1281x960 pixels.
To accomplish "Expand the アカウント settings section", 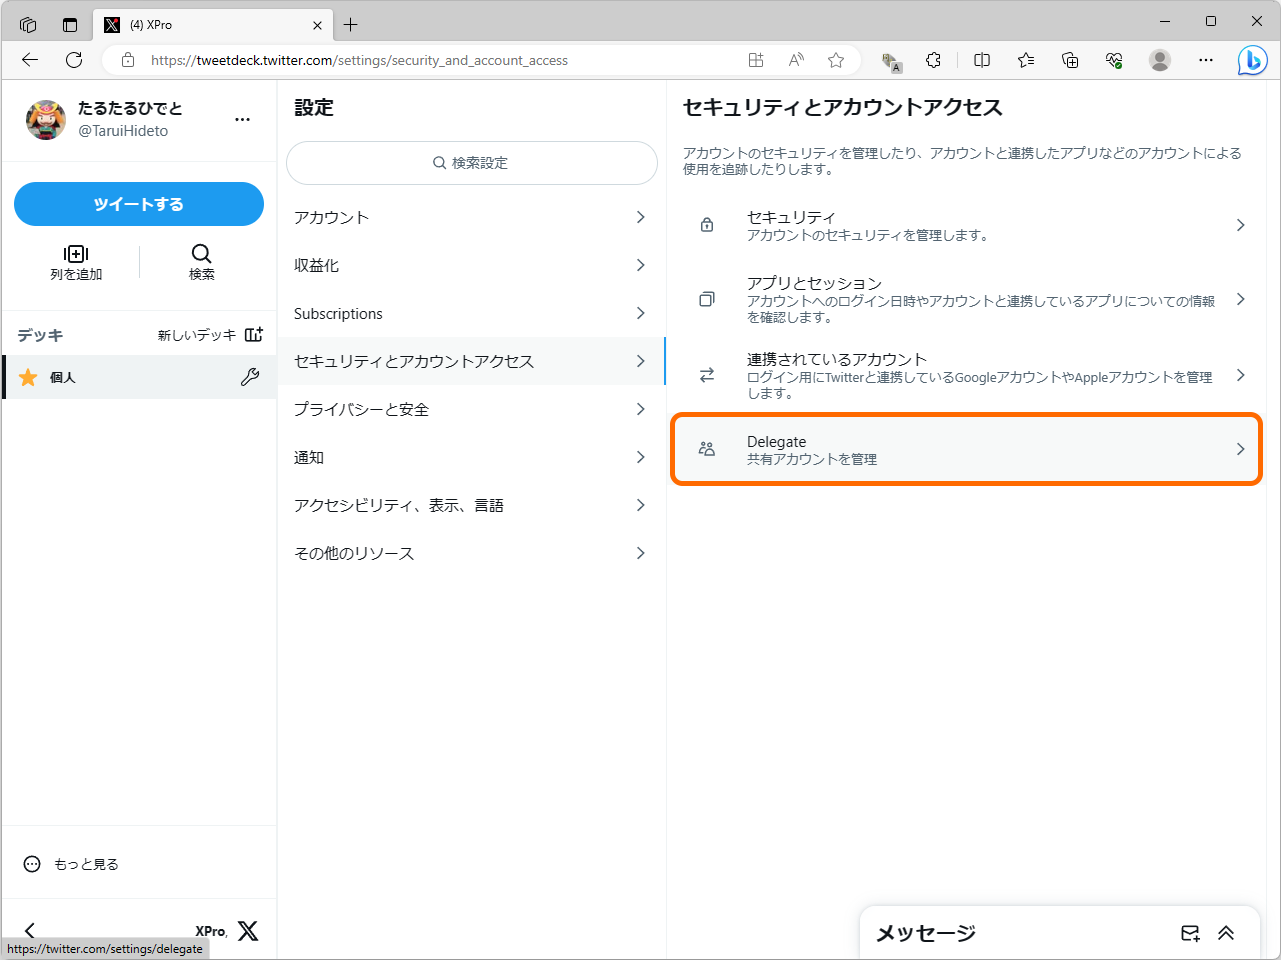I will (x=470, y=217).
